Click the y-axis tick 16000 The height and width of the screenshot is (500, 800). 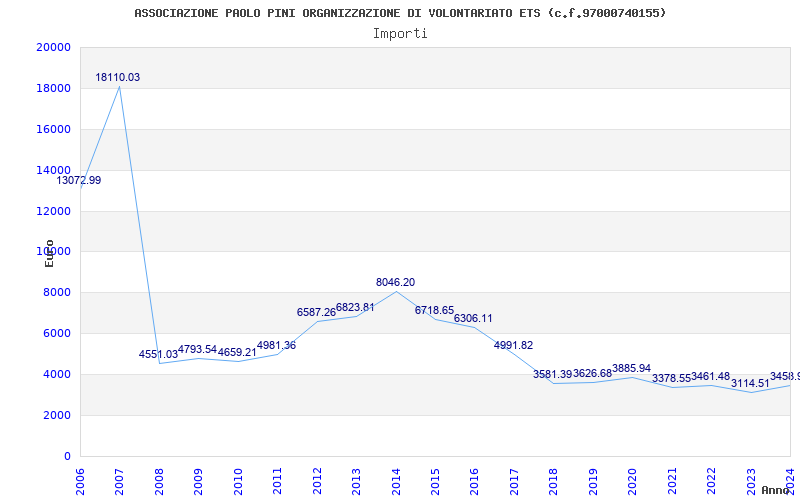(x=54, y=129)
